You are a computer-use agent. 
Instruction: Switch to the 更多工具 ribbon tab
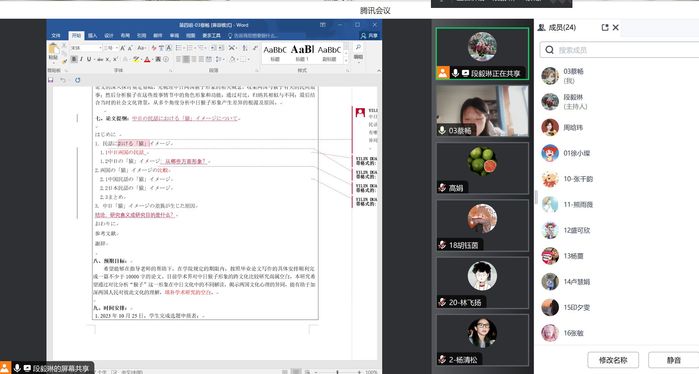click(x=211, y=36)
